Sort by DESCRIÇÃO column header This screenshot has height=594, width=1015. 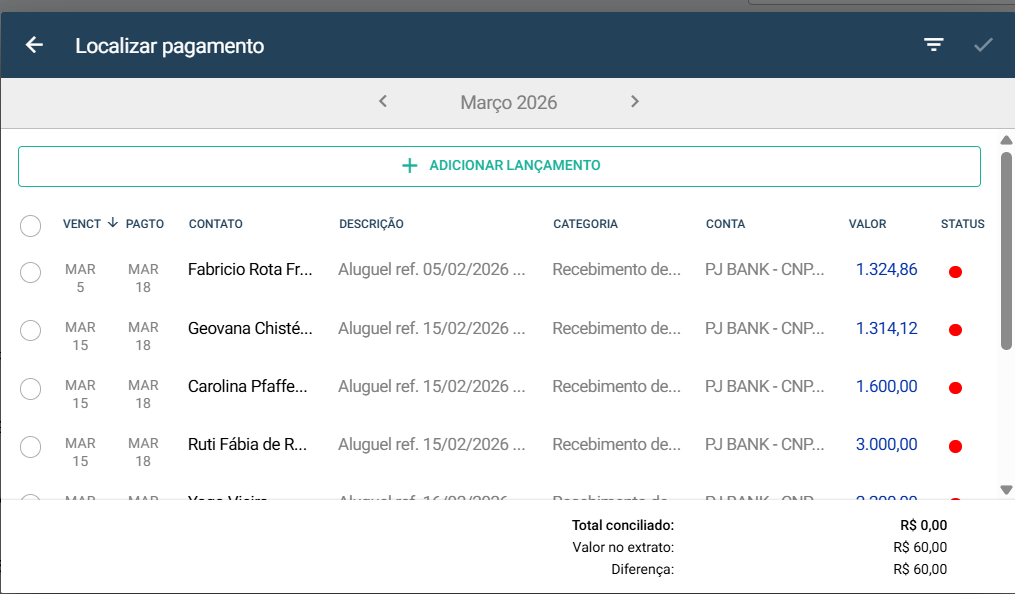point(371,224)
